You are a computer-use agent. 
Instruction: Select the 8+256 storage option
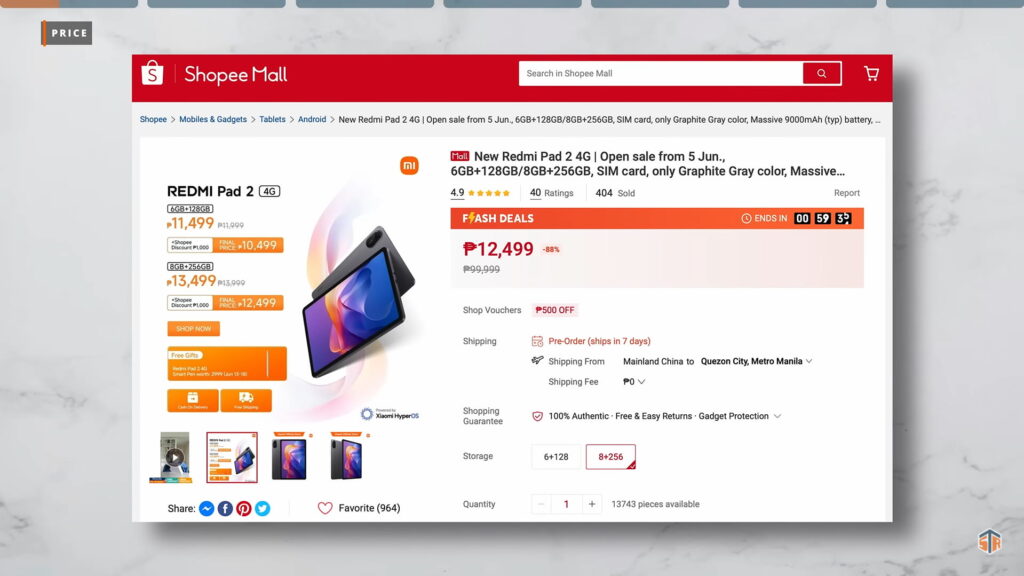611,456
